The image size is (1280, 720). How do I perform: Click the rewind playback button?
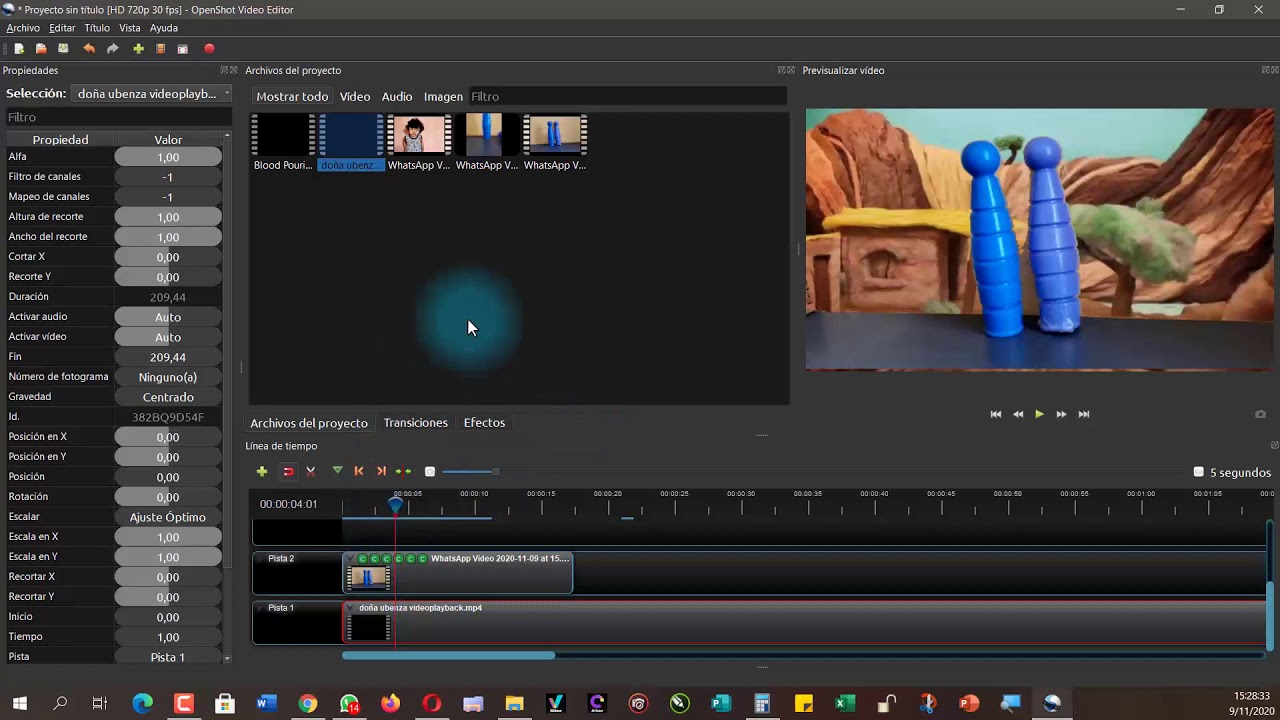tap(1018, 414)
